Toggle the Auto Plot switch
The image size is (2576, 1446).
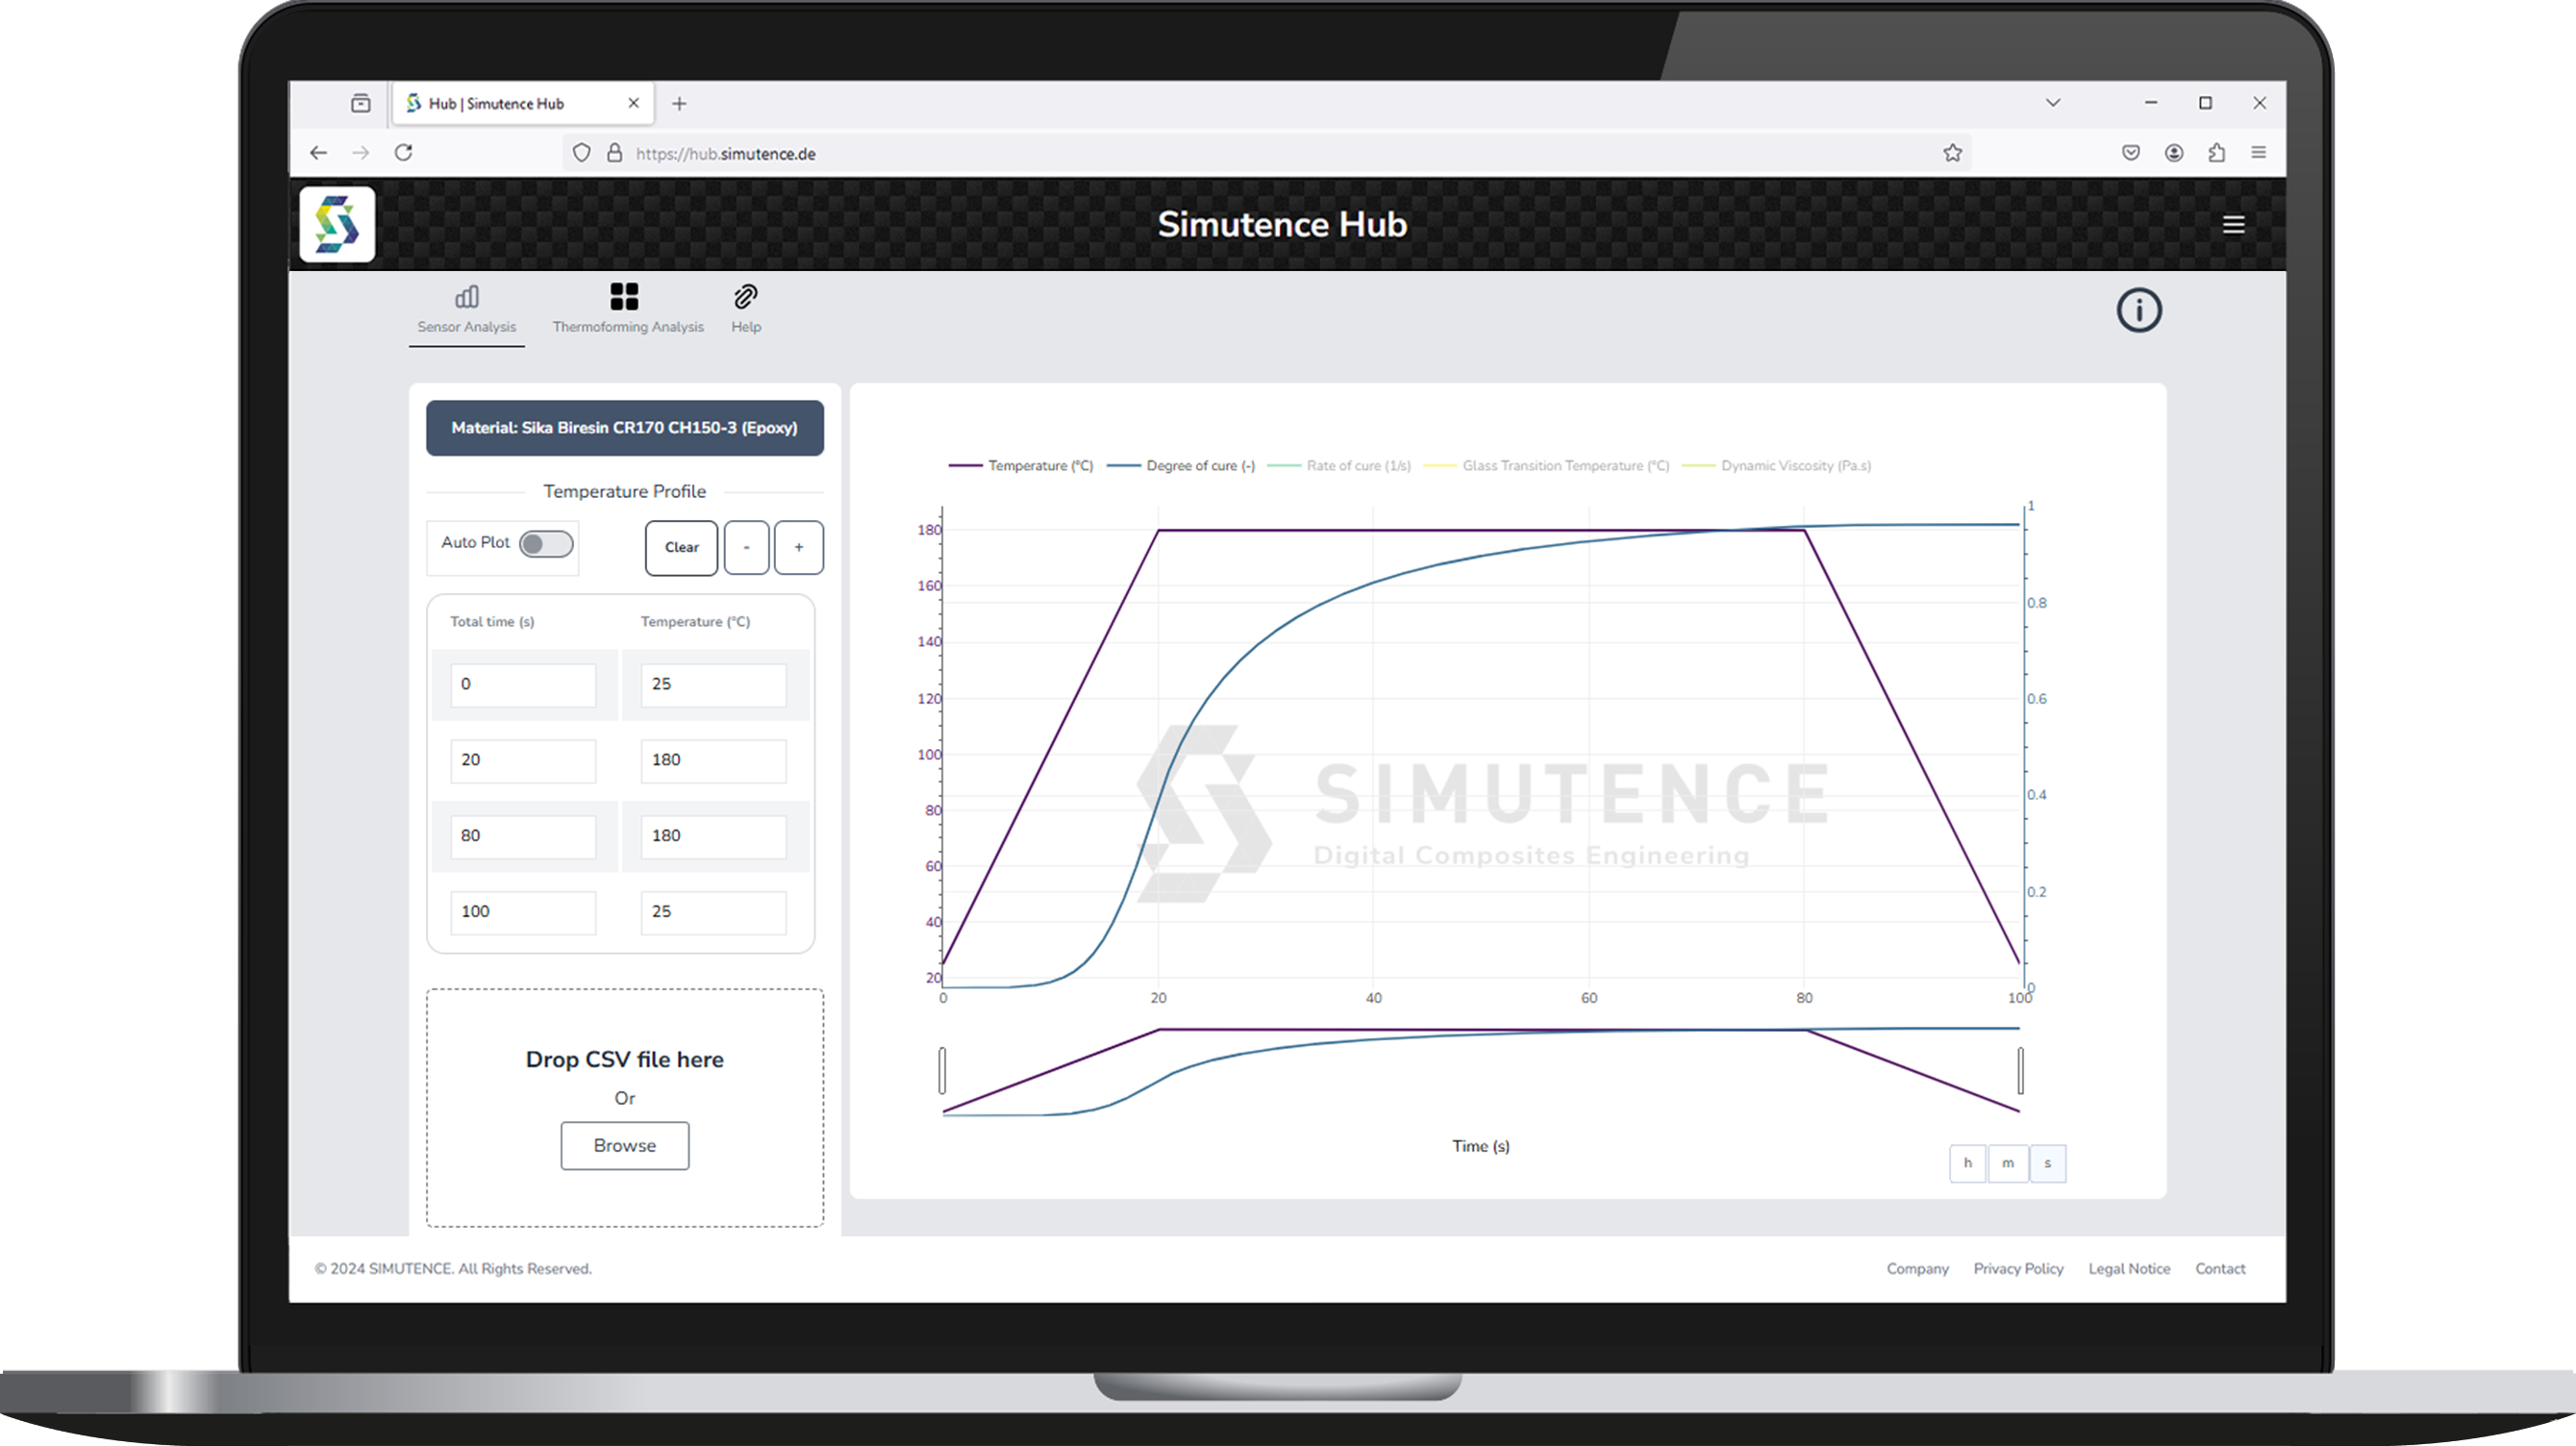(x=546, y=543)
